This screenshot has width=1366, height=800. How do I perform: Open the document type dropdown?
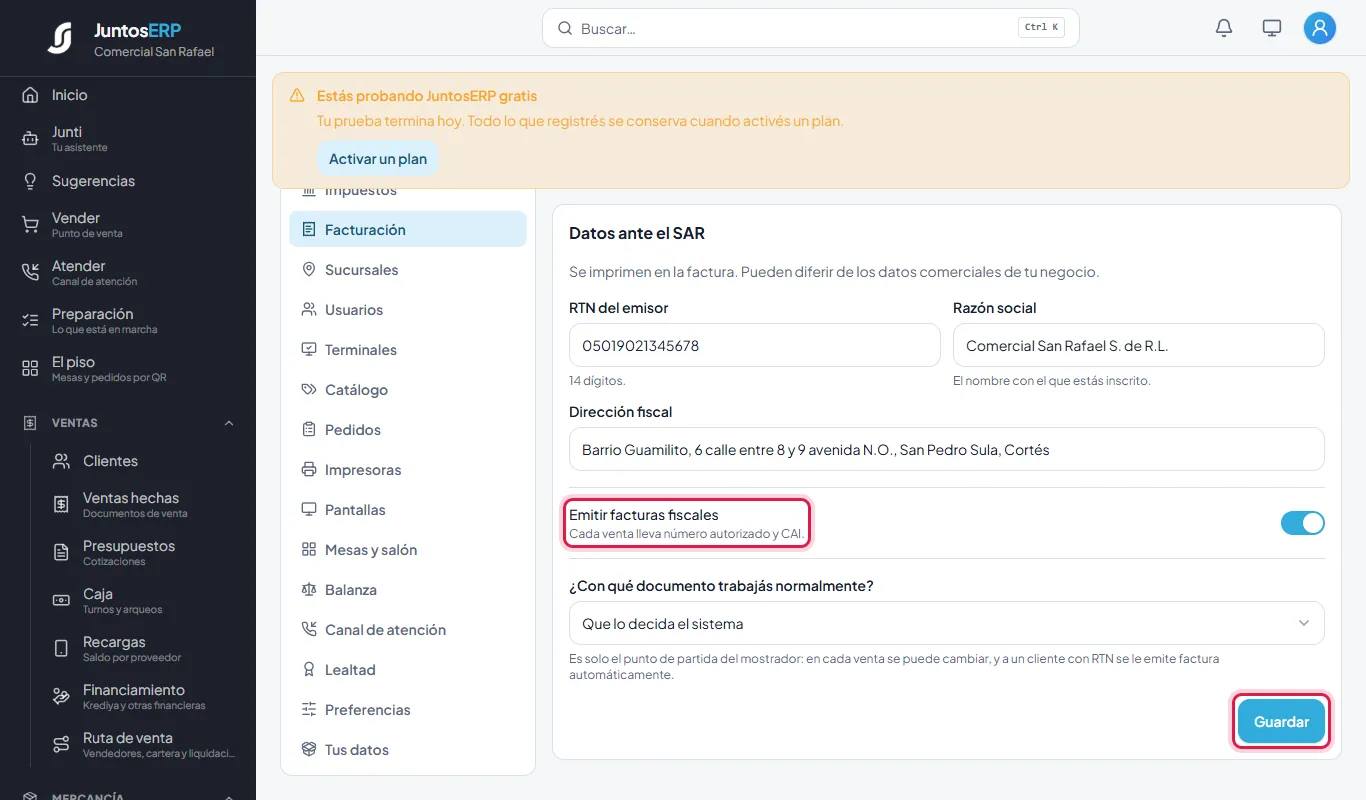(946, 623)
